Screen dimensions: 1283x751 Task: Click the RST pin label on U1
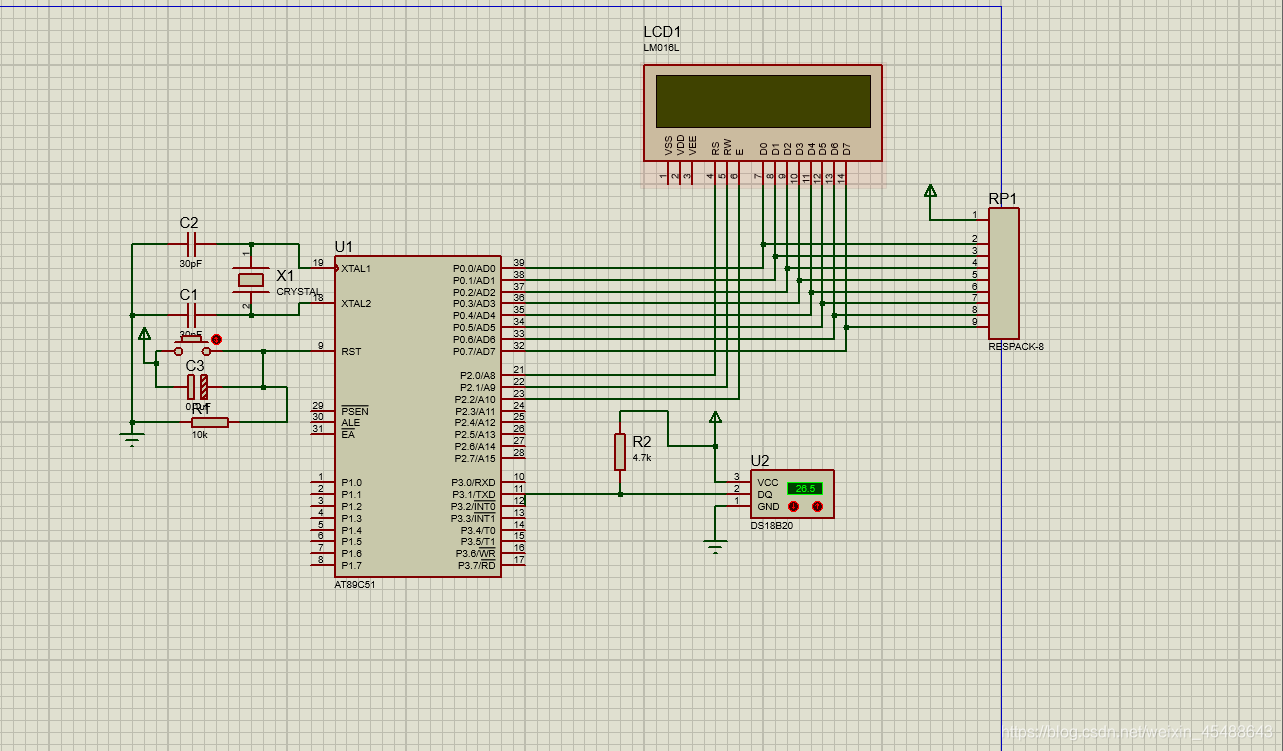pyautogui.click(x=351, y=351)
